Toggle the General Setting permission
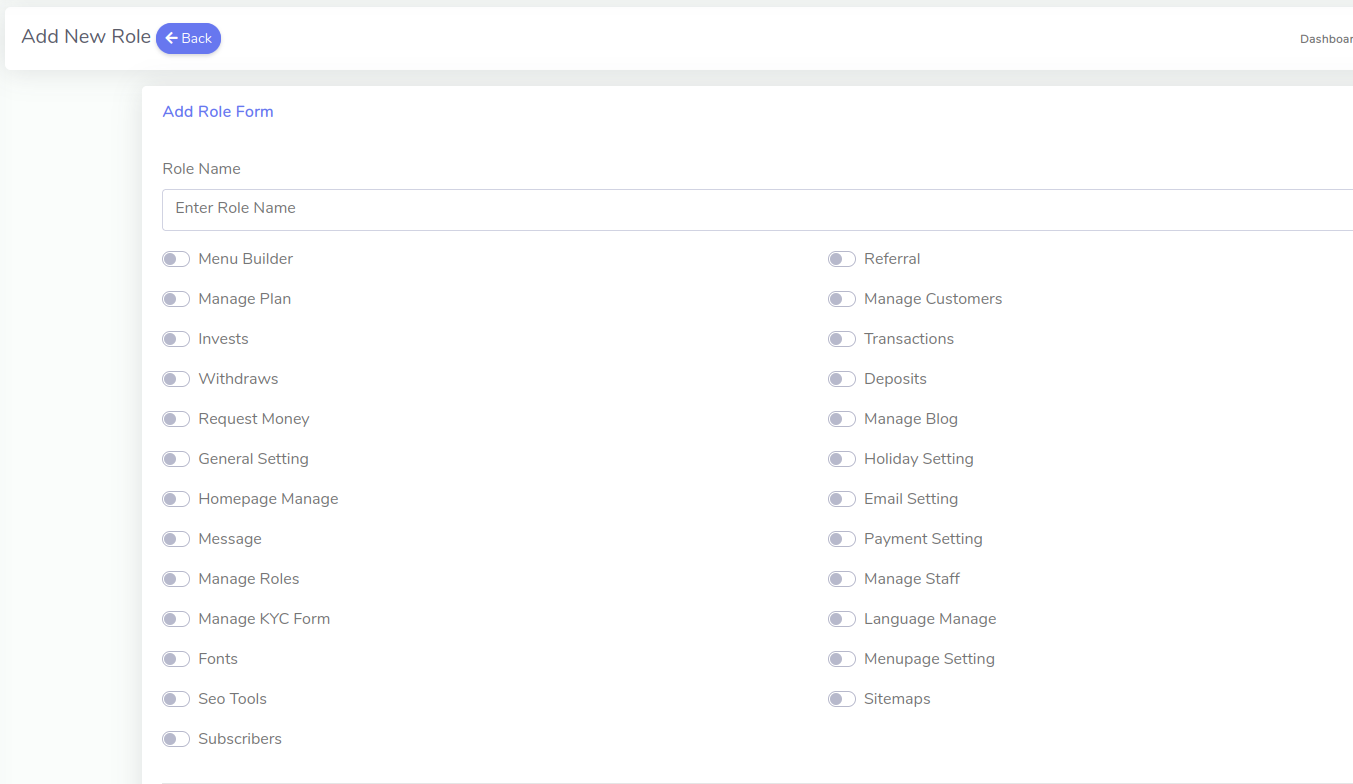This screenshot has width=1353, height=784. coord(176,459)
